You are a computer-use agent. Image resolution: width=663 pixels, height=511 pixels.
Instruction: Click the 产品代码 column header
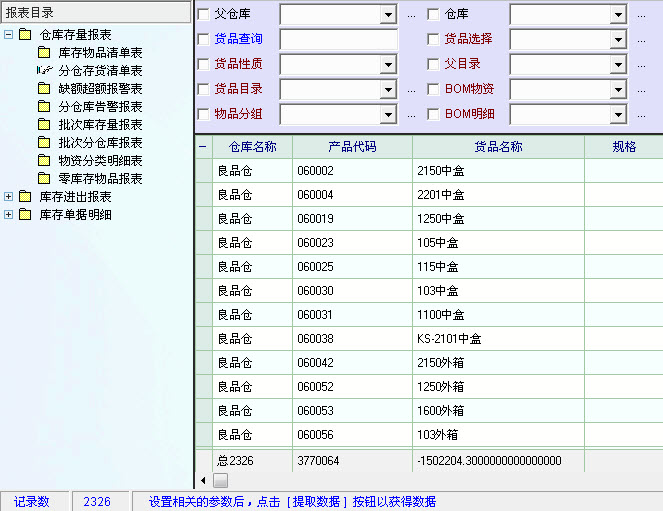352,147
